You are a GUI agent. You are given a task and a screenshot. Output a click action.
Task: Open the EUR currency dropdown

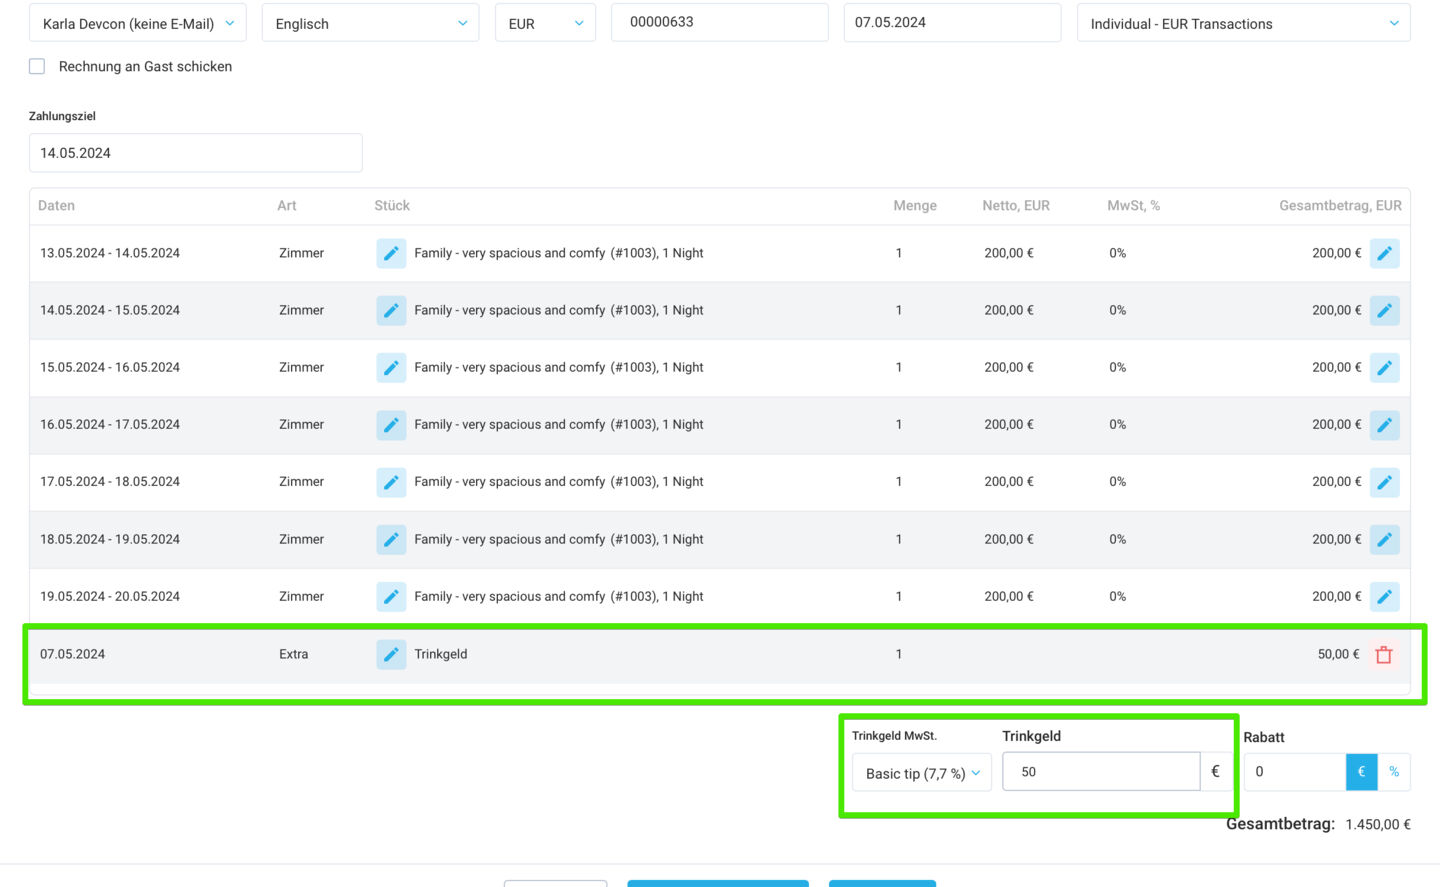(545, 23)
